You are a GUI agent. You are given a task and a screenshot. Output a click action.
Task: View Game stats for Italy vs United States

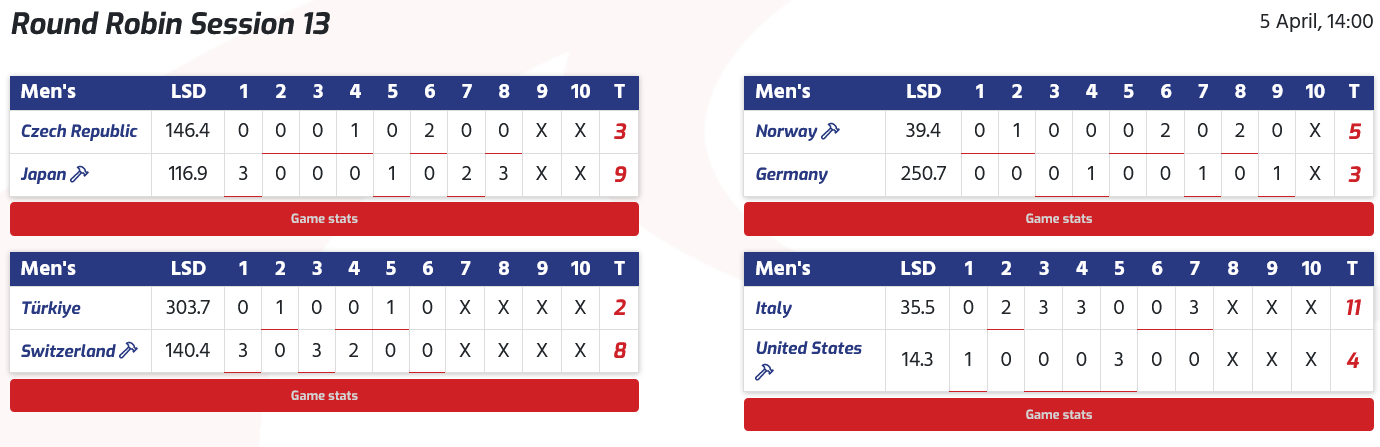tap(1059, 414)
